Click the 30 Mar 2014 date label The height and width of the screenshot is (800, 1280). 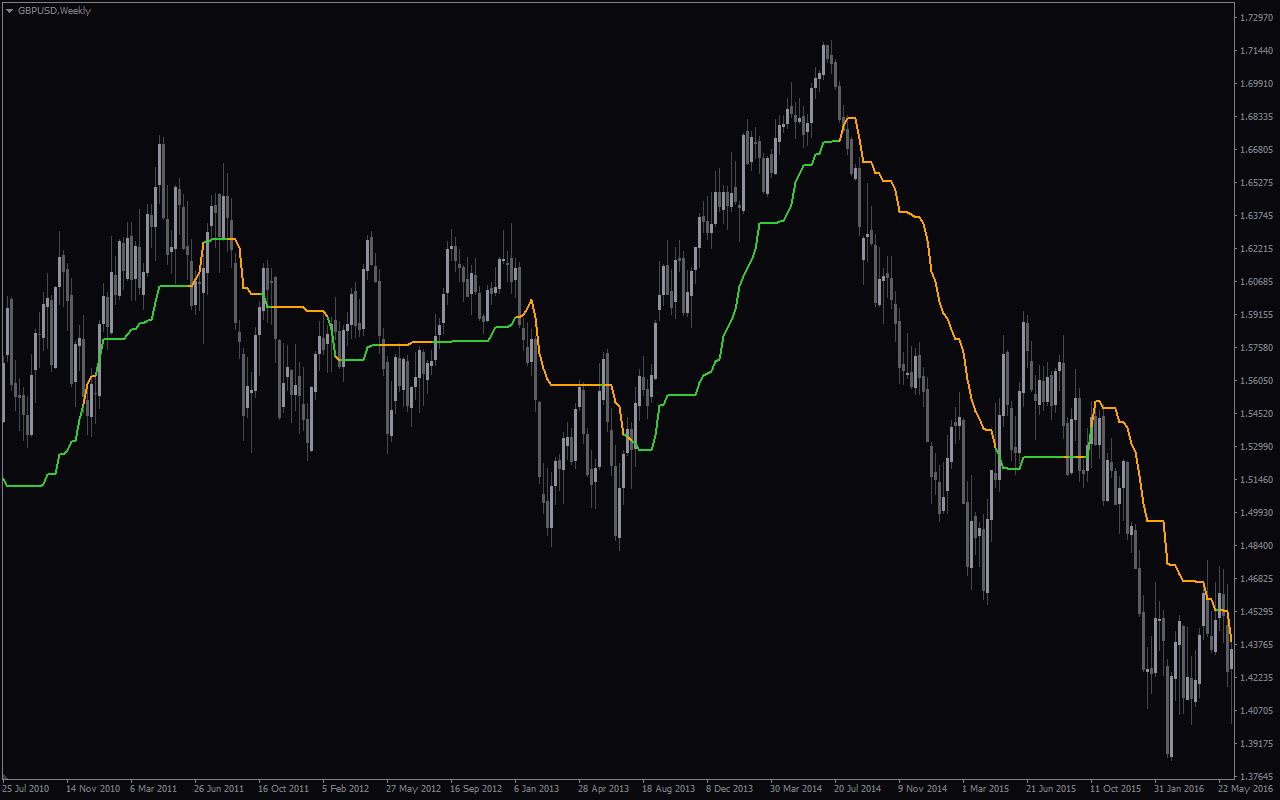pos(795,789)
